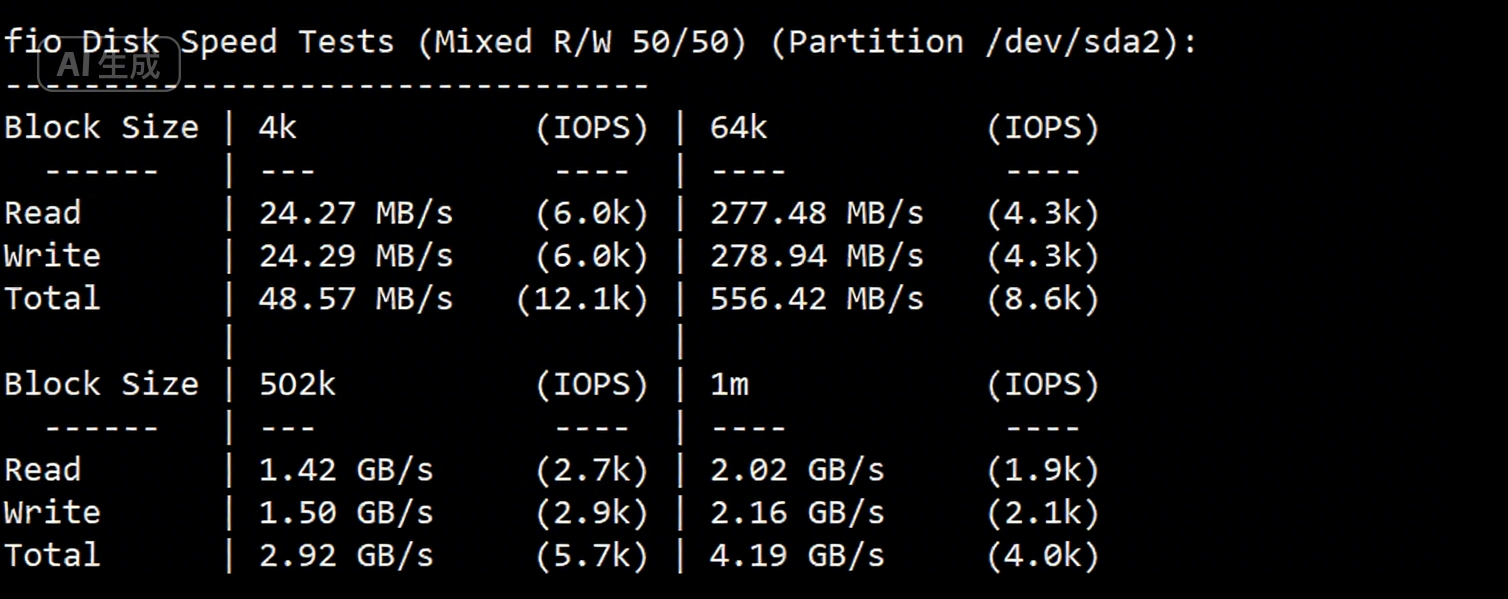Click the AI生成 watermark badge
1508x599 pixels.
(109, 66)
